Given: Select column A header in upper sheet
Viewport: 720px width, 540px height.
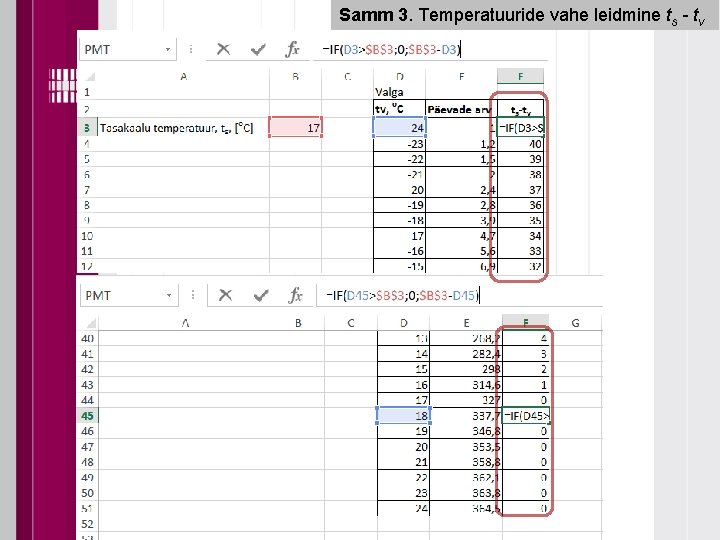Looking at the screenshot, I should pos(183,76).
